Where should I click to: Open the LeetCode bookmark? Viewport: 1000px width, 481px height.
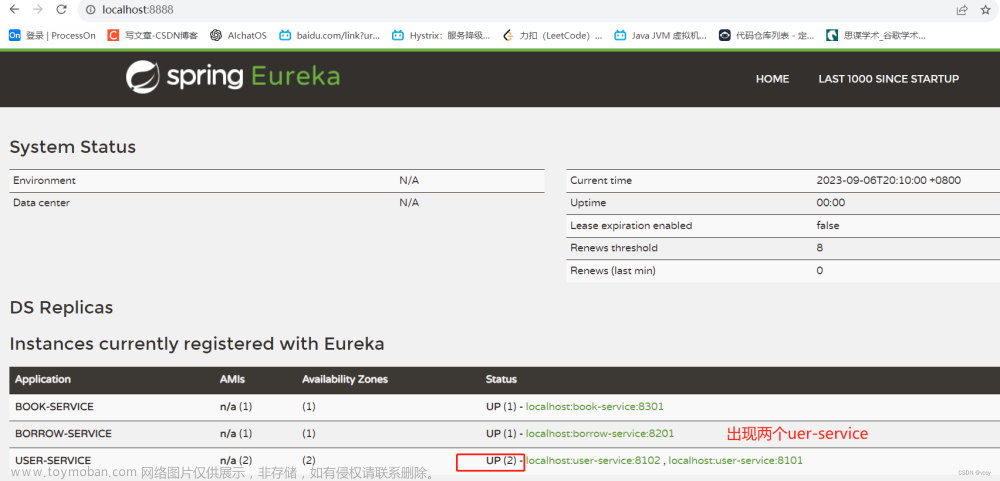(552, 36)
